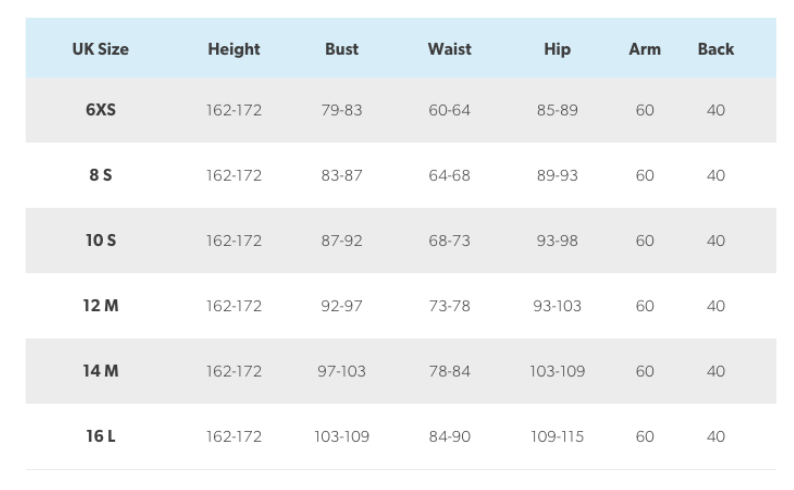Select the 14 M size row label

[100, 371]
